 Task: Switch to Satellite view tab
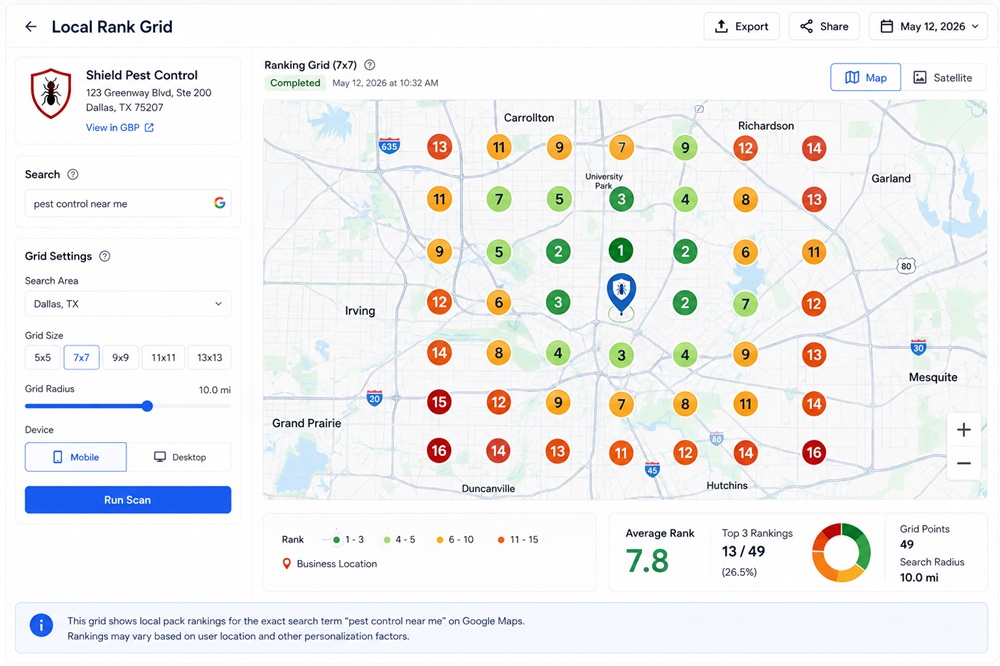[943, 77]
